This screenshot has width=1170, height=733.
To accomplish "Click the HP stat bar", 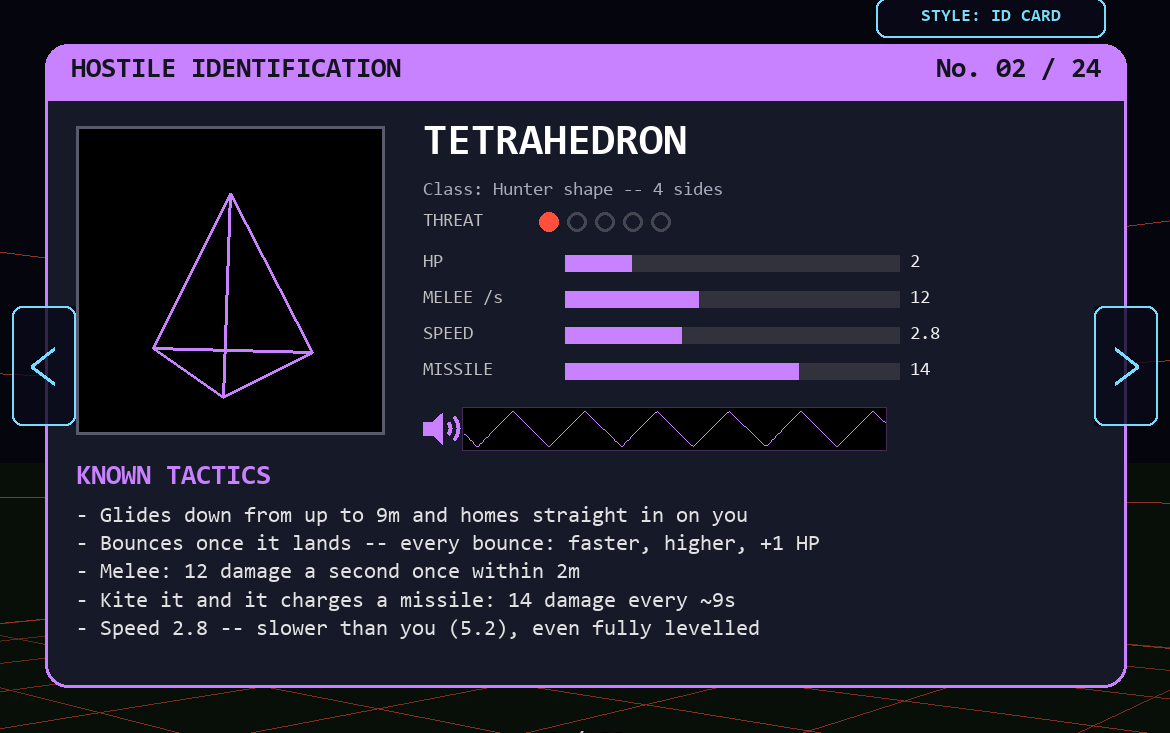I will coord(732,263).
